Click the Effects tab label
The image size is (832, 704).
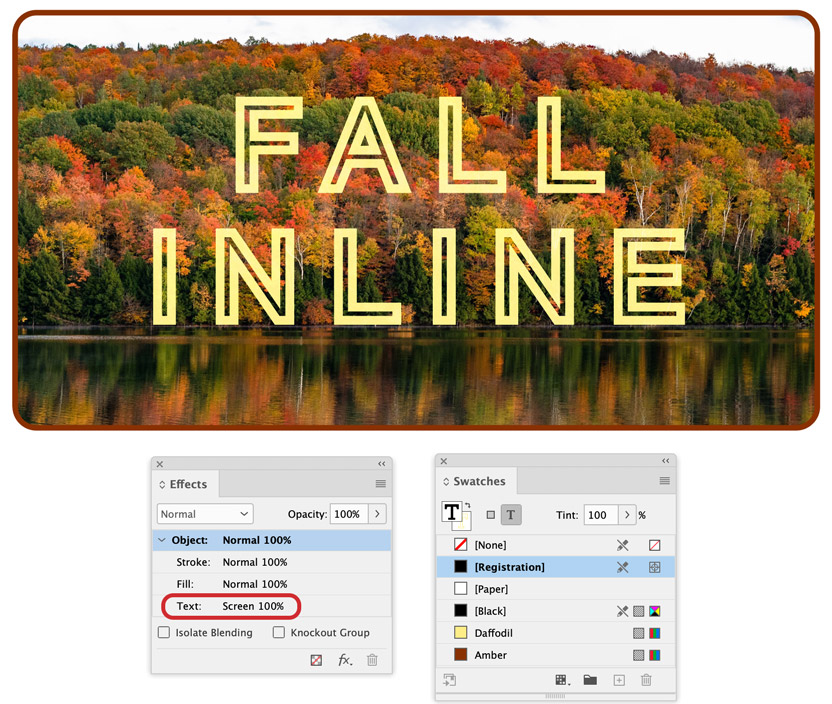188,484
